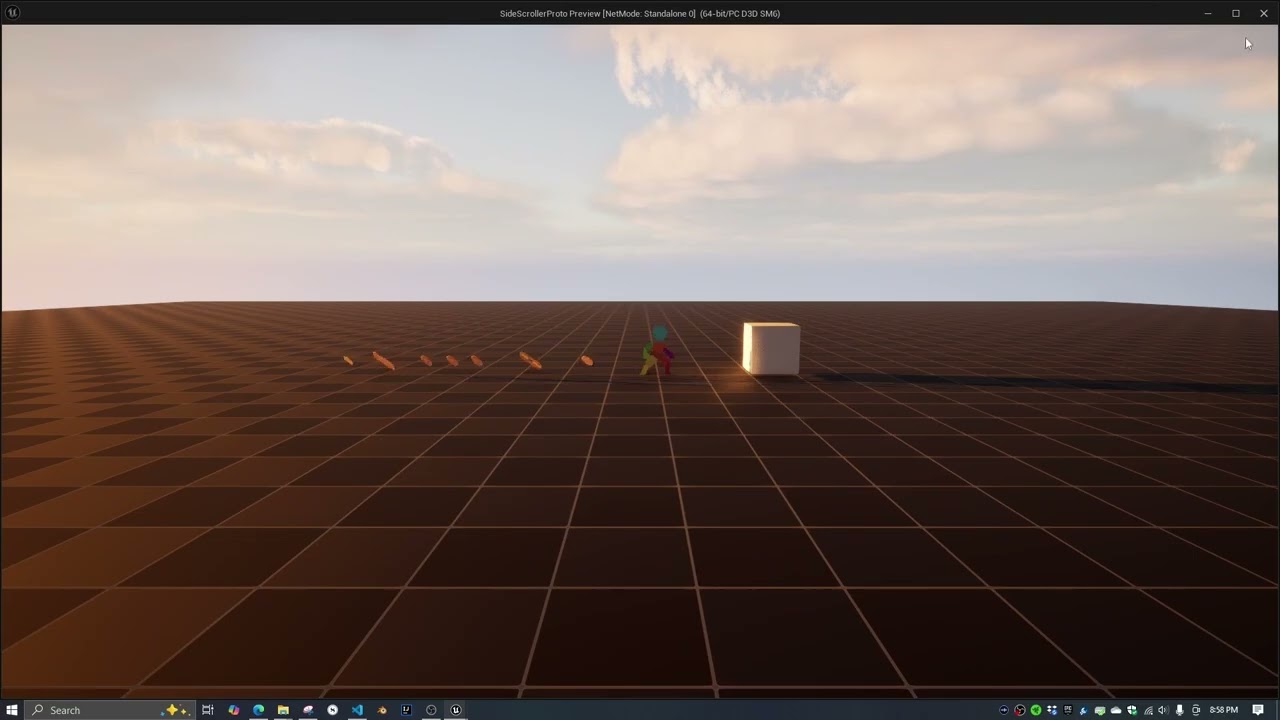Screen dimensions: 1280x720
Task: Open the notification center icon
Action: [1258, 710]
